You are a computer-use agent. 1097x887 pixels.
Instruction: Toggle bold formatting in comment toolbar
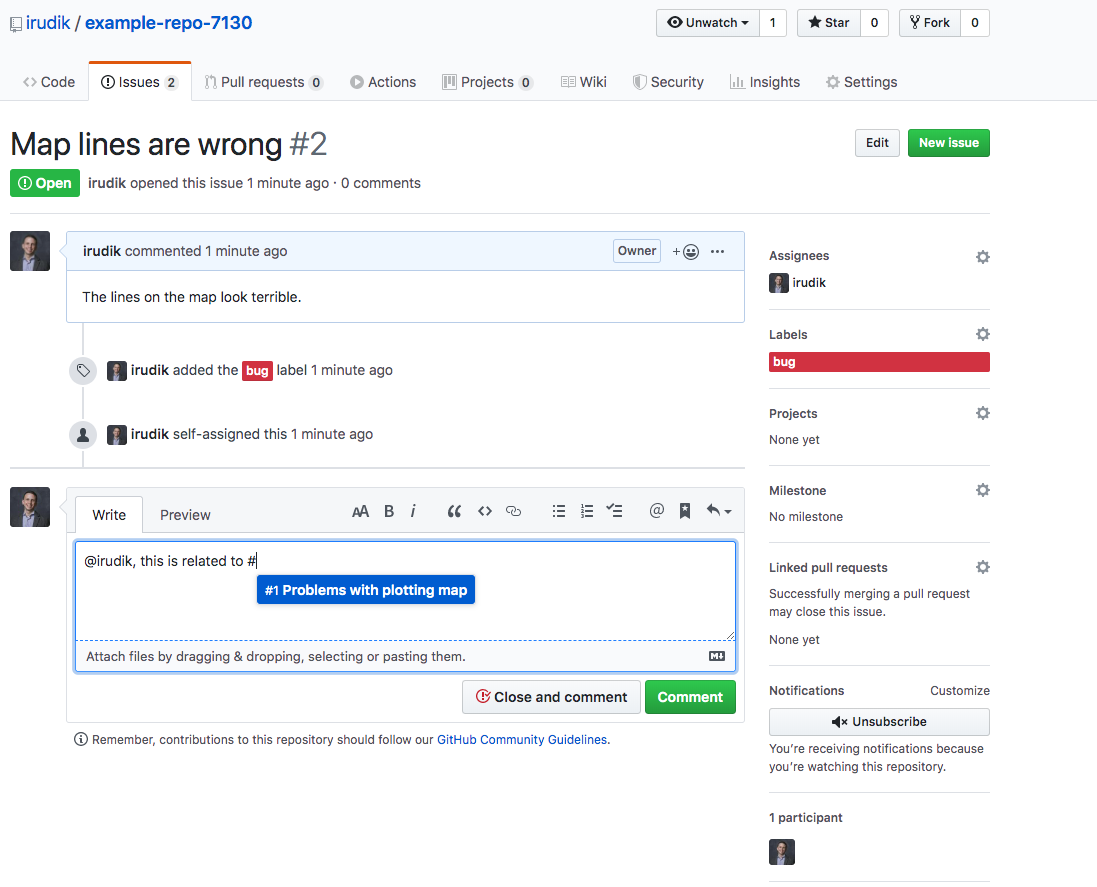coord(389,511)
